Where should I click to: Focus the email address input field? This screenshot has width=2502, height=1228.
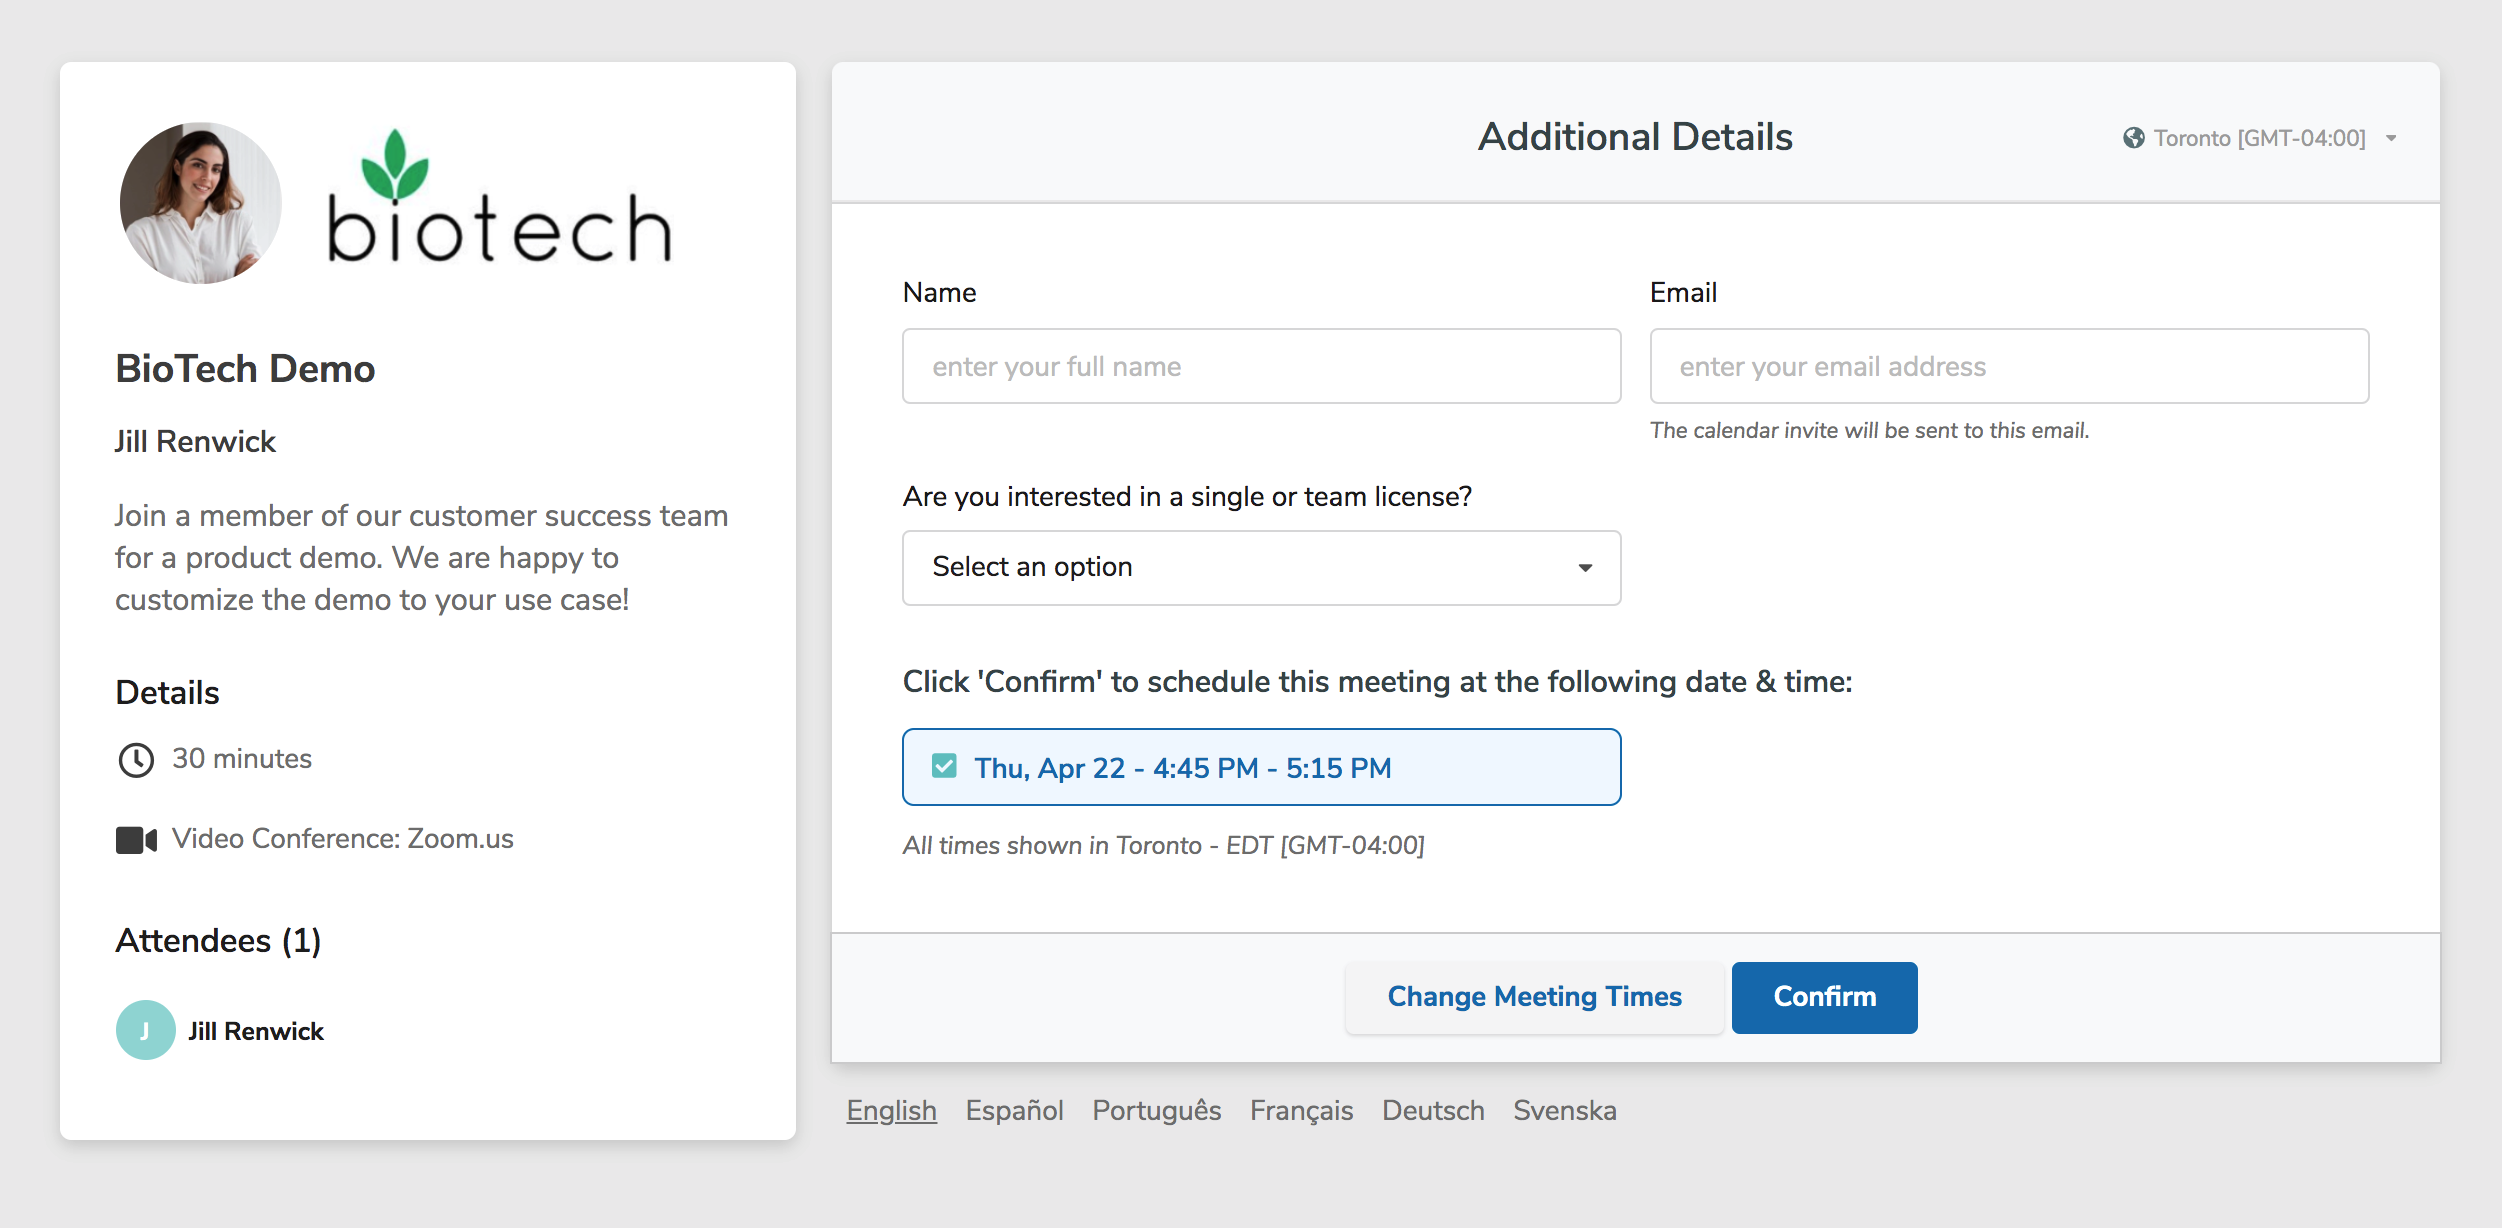(2008, 366)
